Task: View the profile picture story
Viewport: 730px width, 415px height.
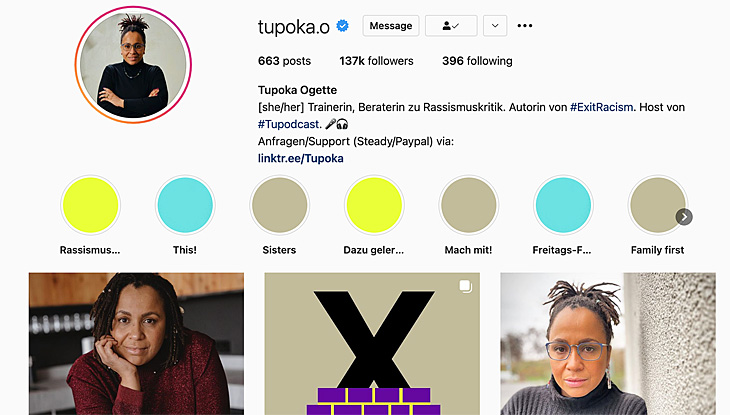Action: coord(133,65)
